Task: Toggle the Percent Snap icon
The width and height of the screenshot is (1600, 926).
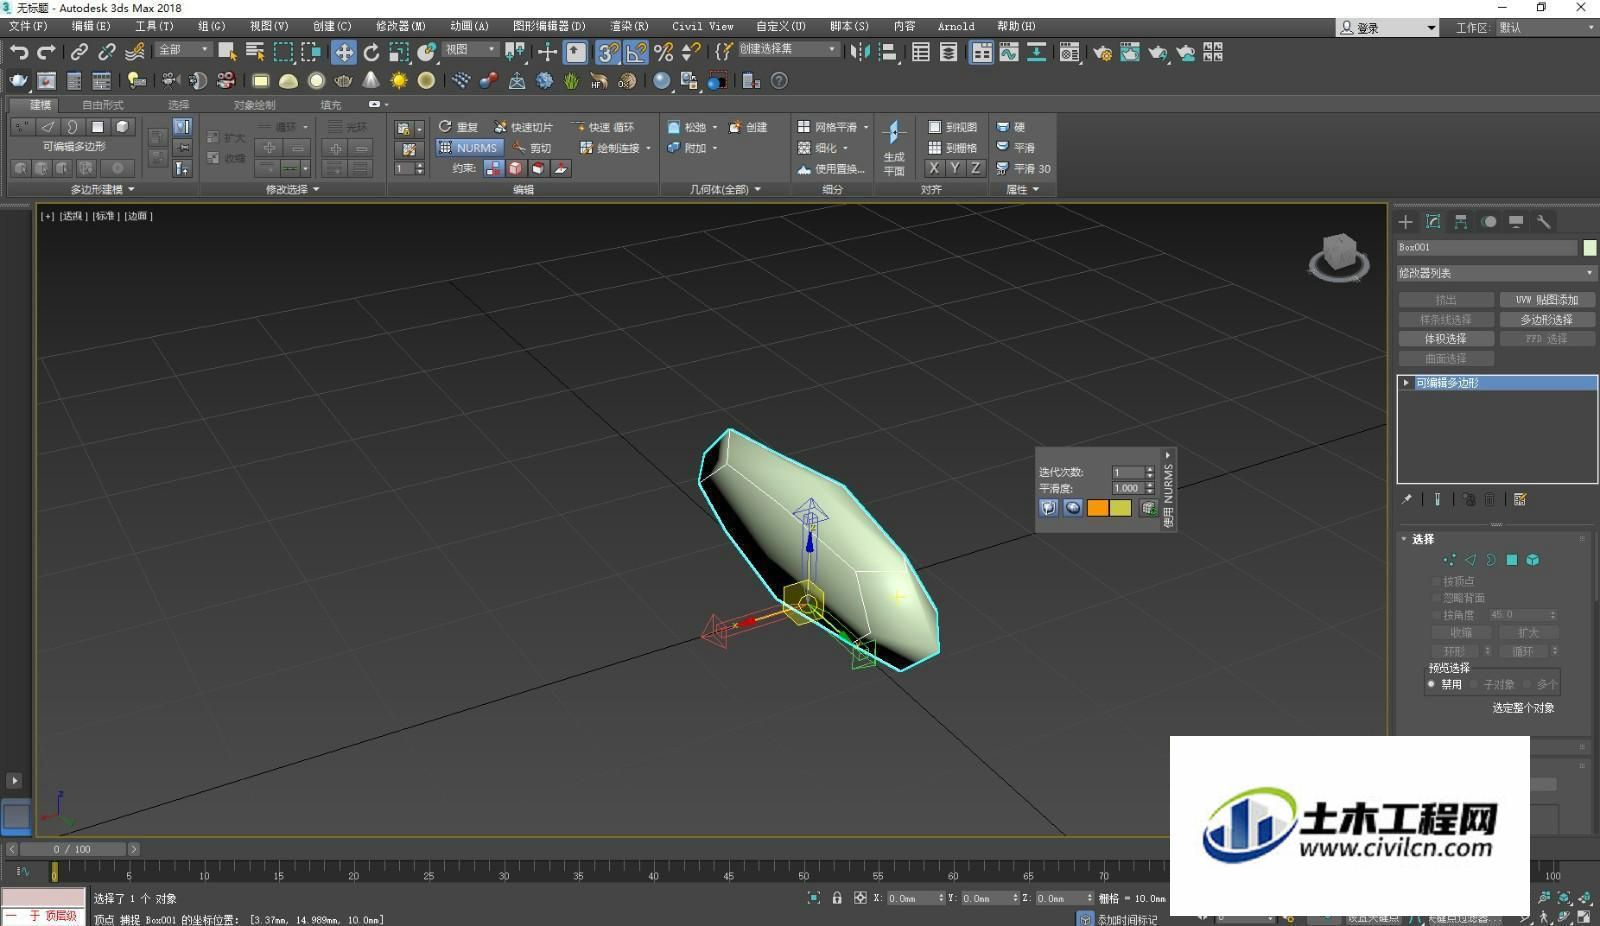Action: [x=662, y=52]
